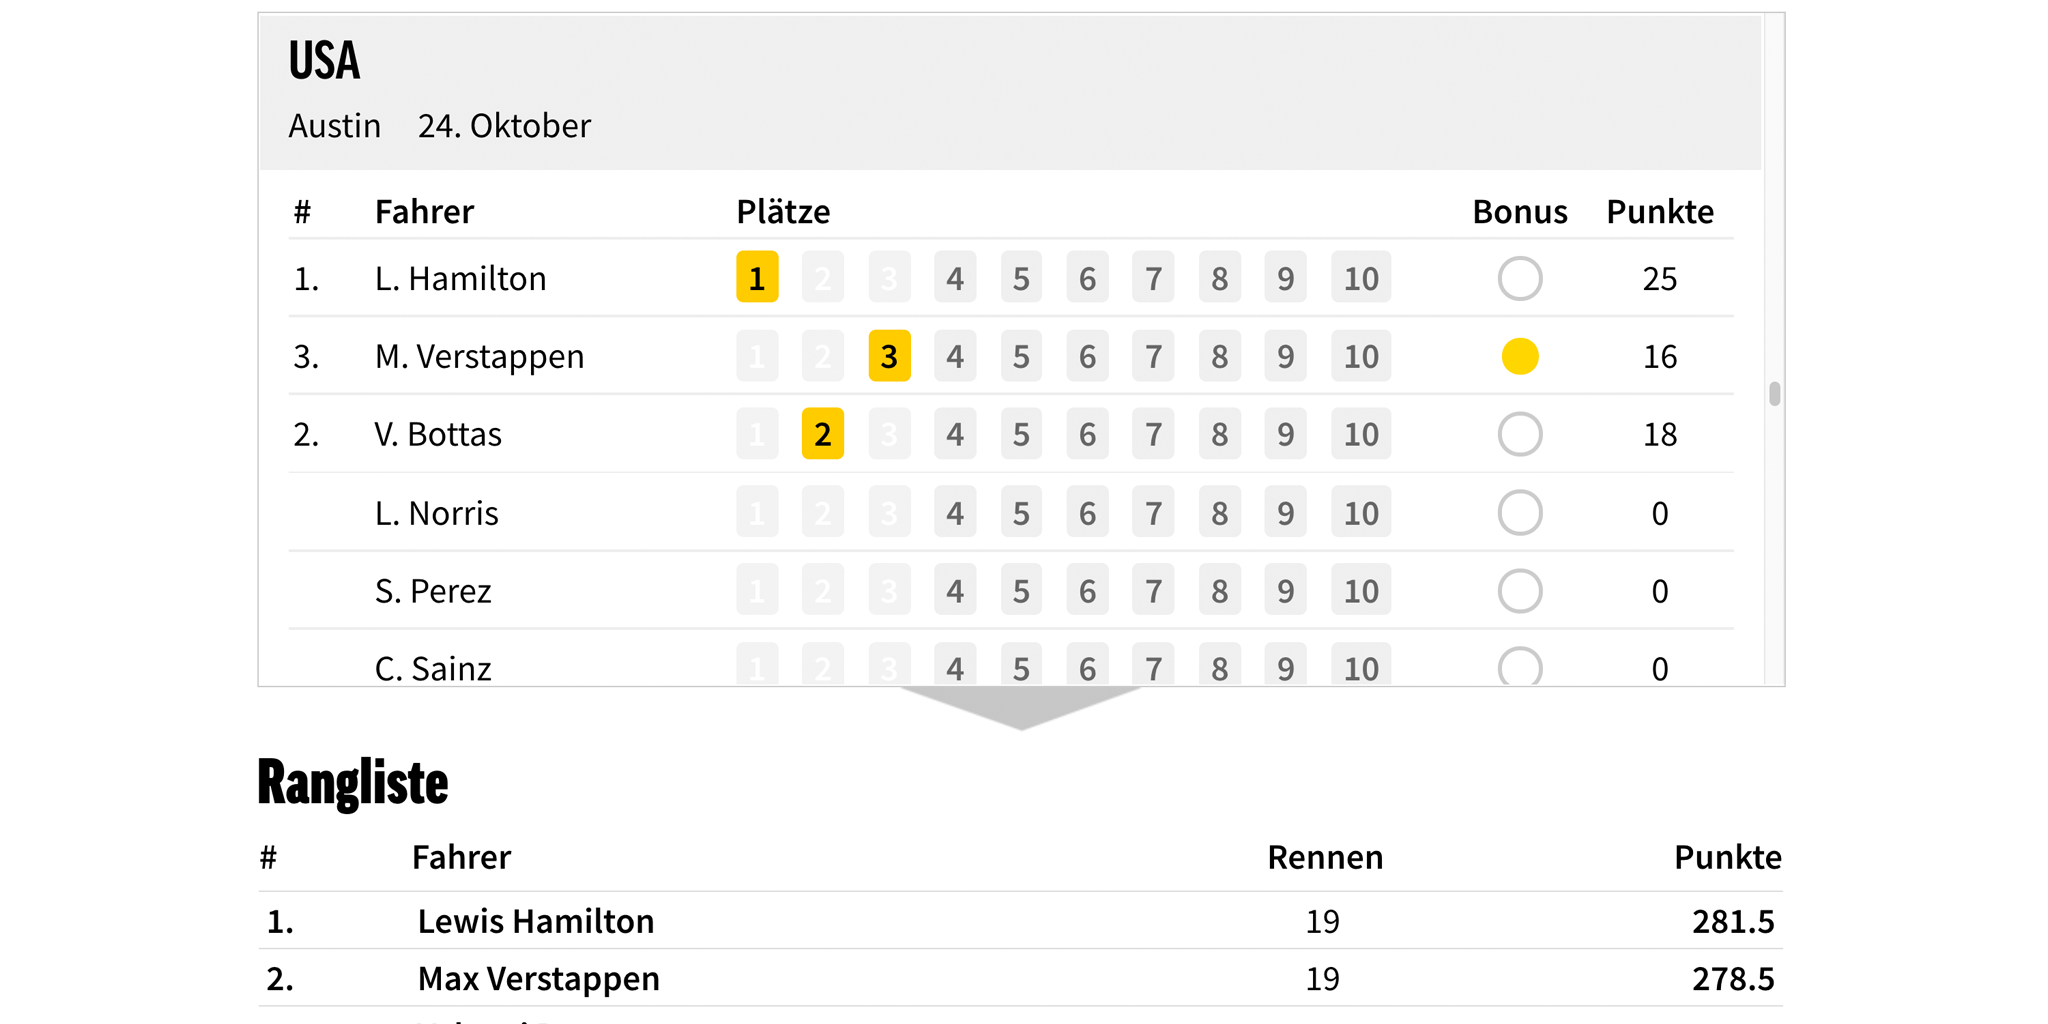Enable bonus for L. Hamilton

tap(1520, 278)
